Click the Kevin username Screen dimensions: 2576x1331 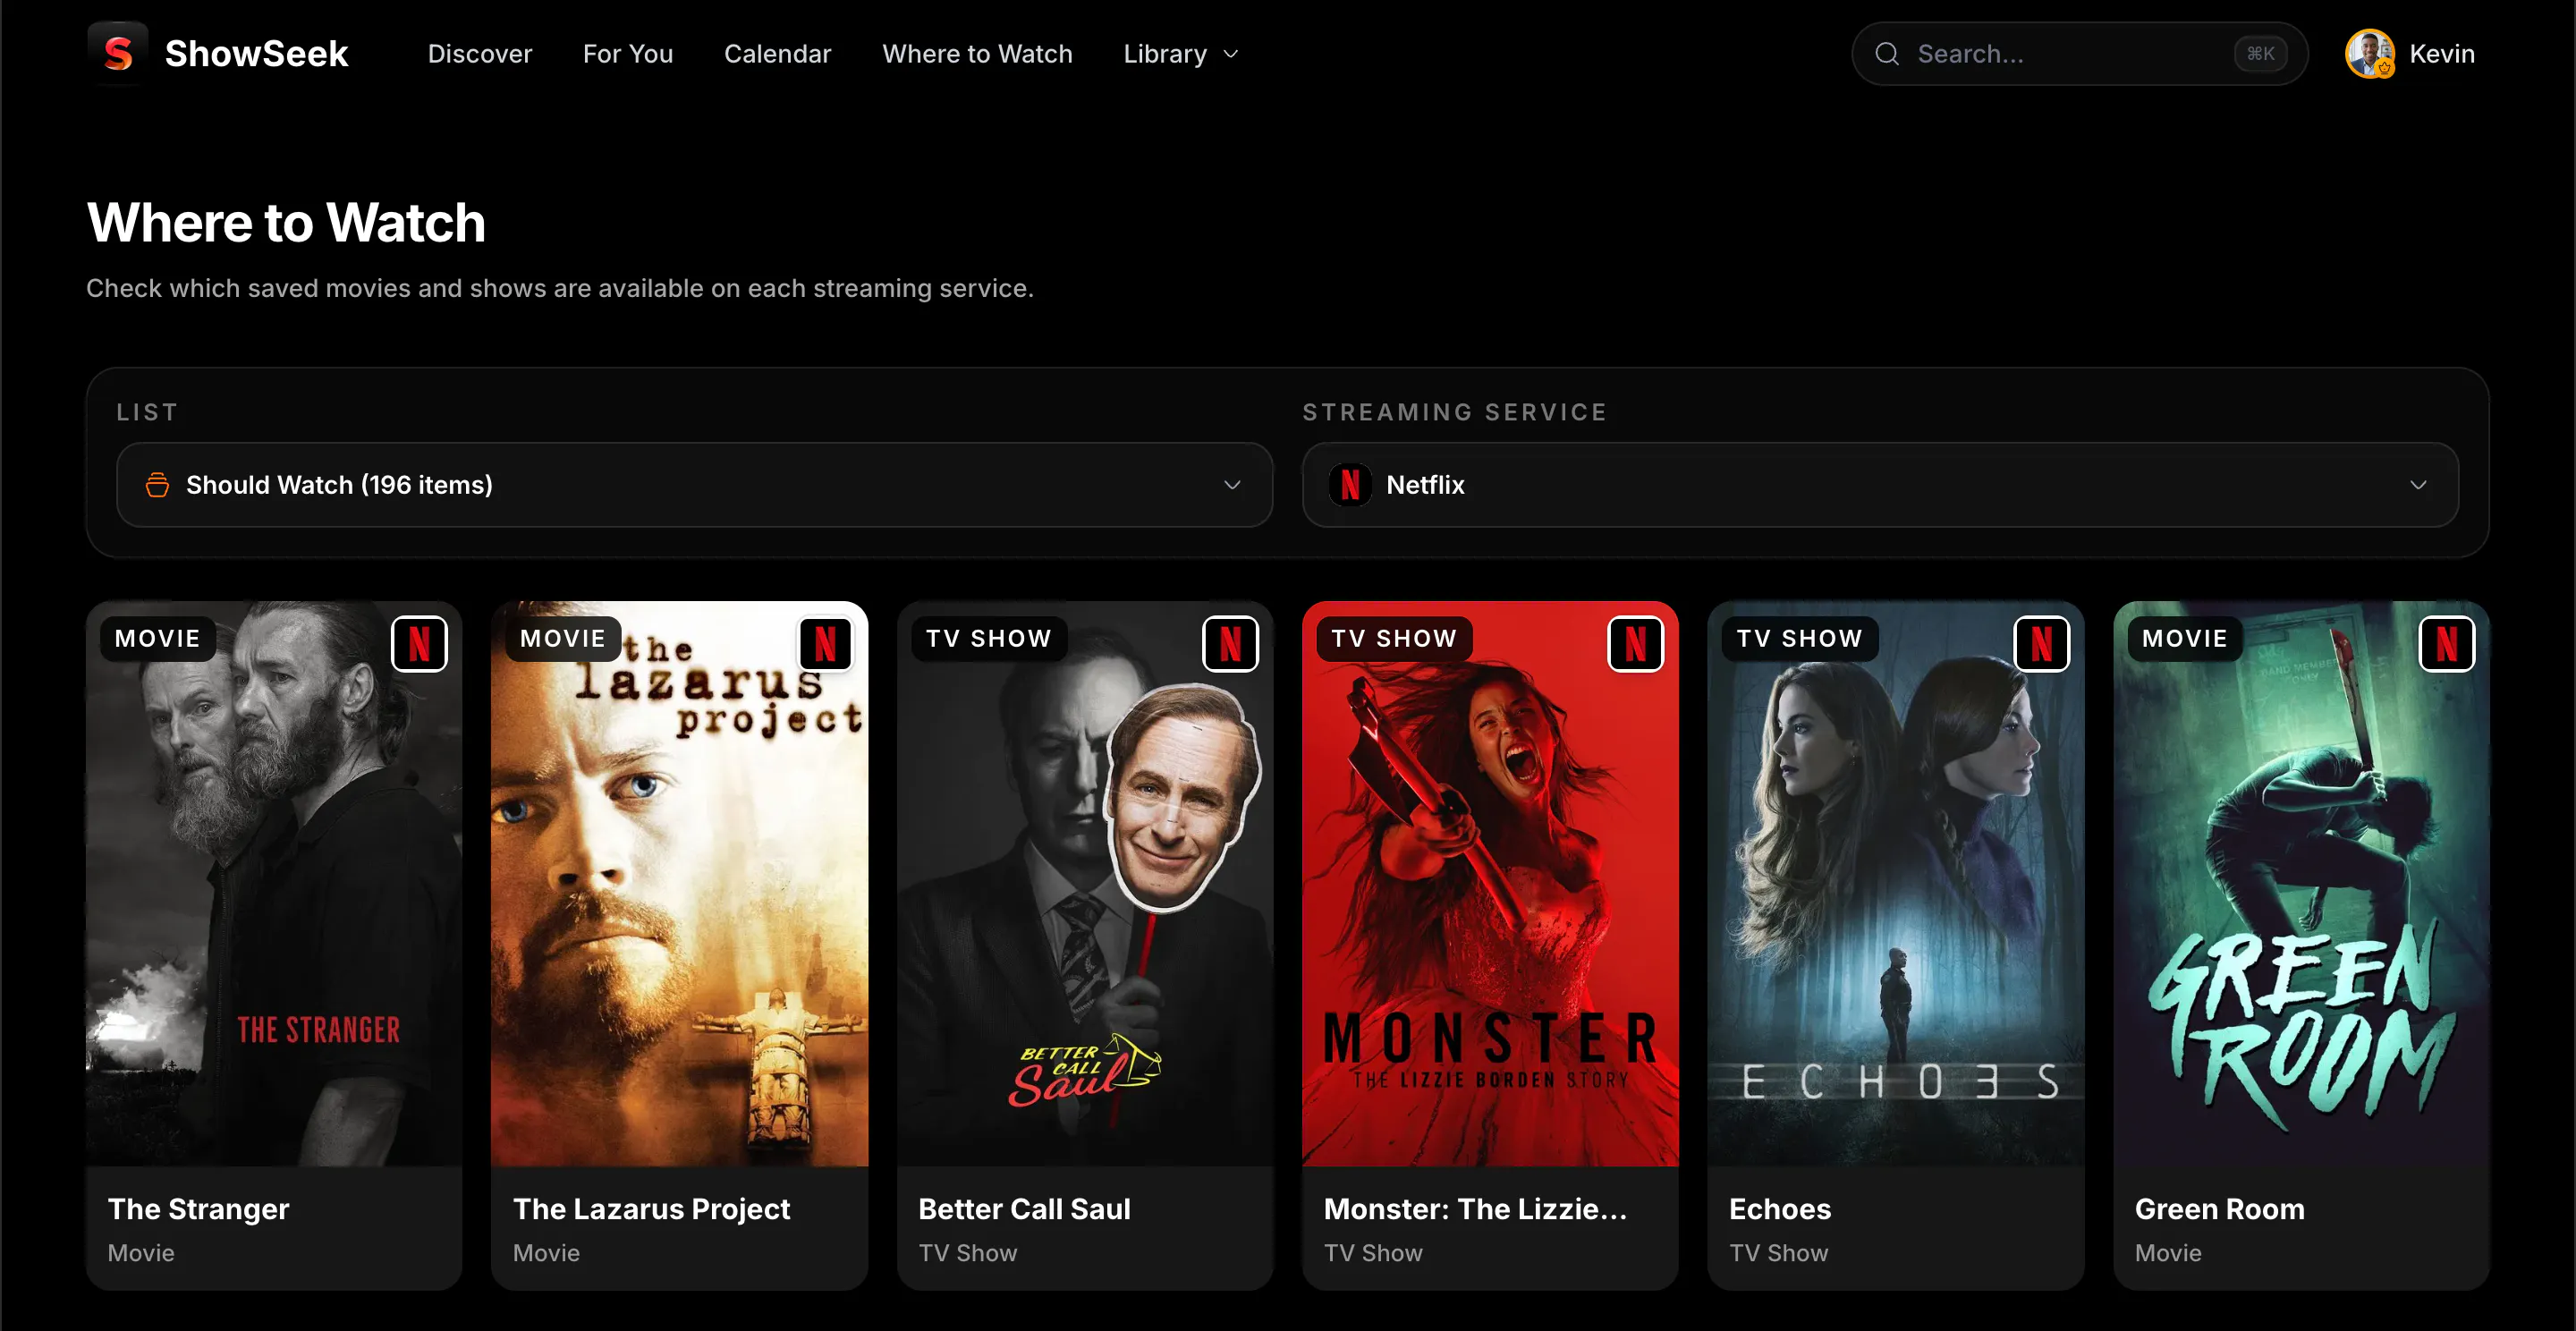2441,54
